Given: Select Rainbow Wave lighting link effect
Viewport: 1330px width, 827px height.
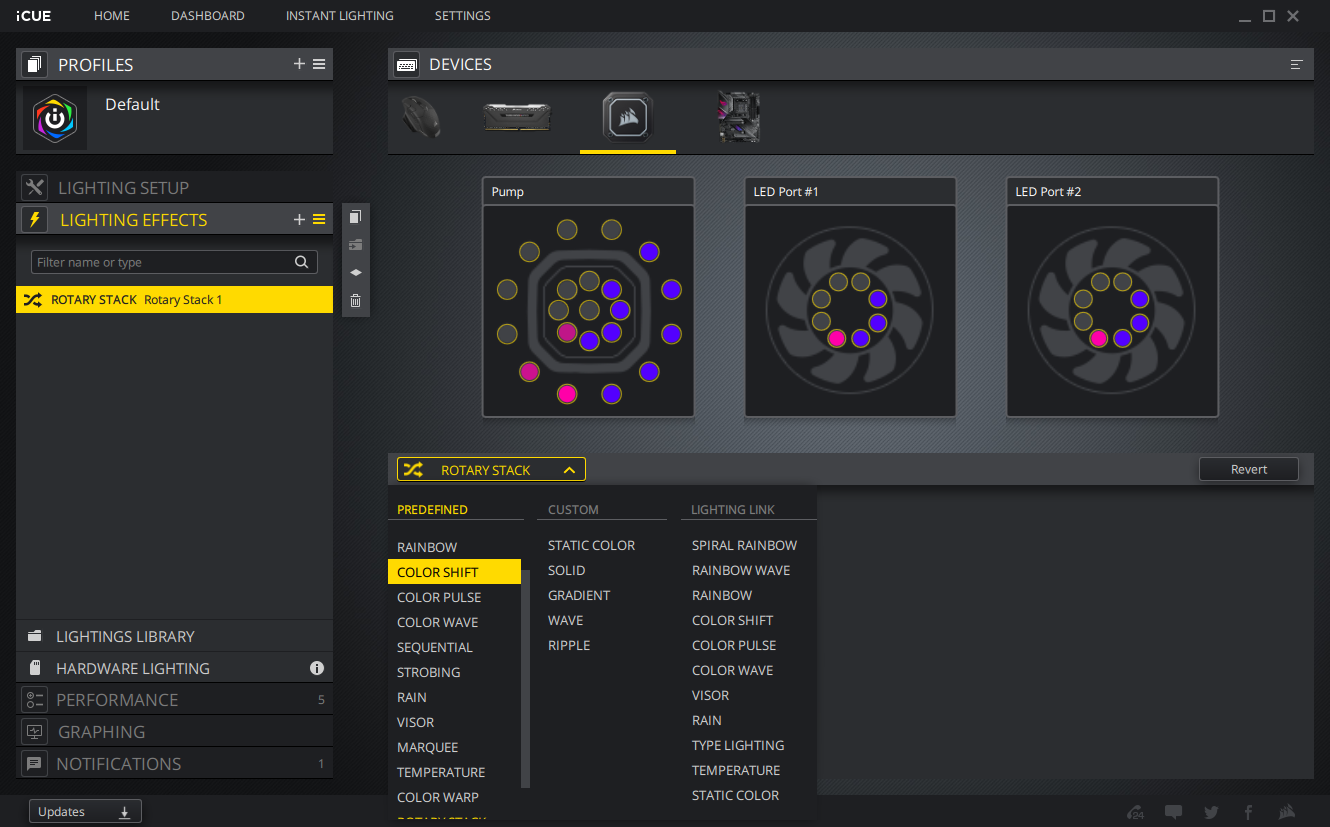Looking at the screenshot, I should (741, 570).
